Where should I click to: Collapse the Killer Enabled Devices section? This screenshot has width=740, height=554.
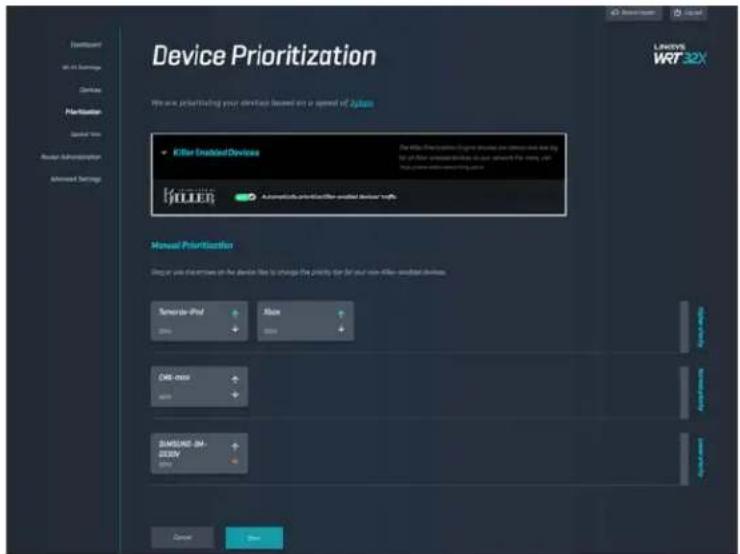[164, 152]
